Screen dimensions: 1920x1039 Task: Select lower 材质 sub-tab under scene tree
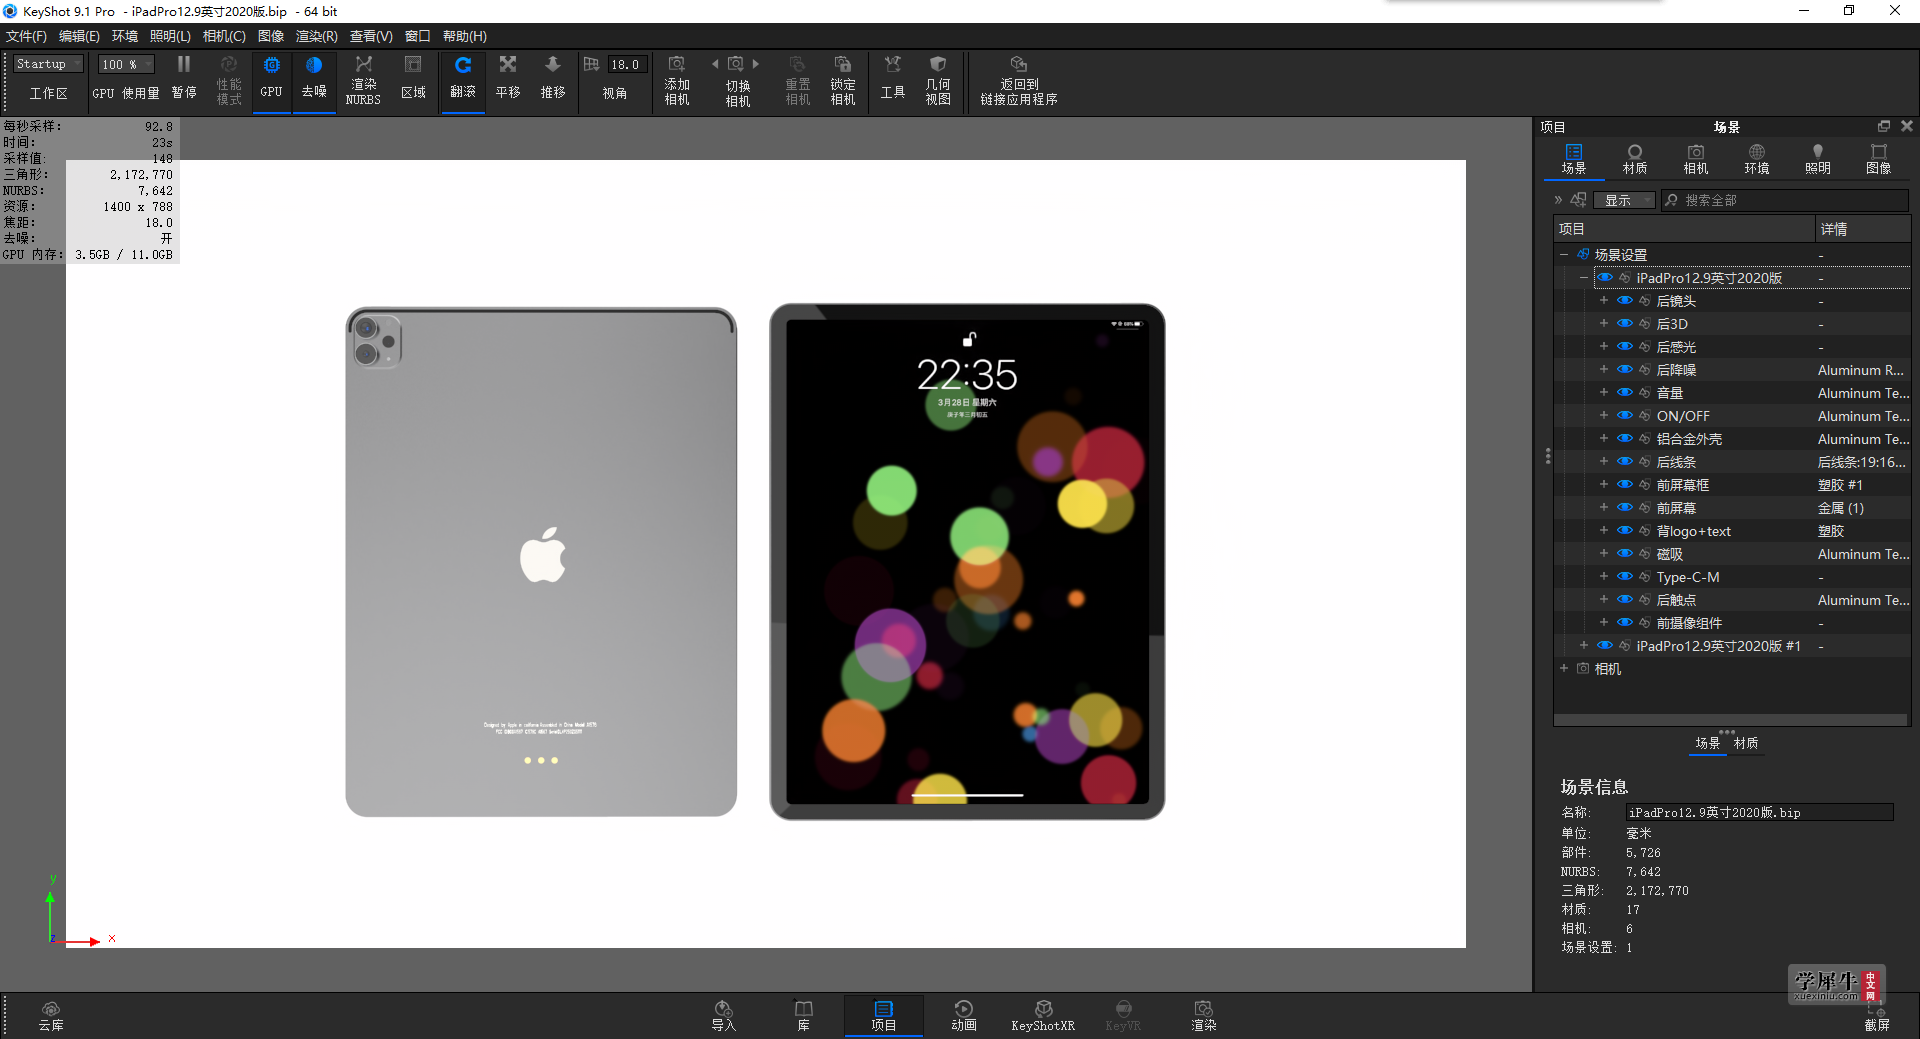[1746, 744]
